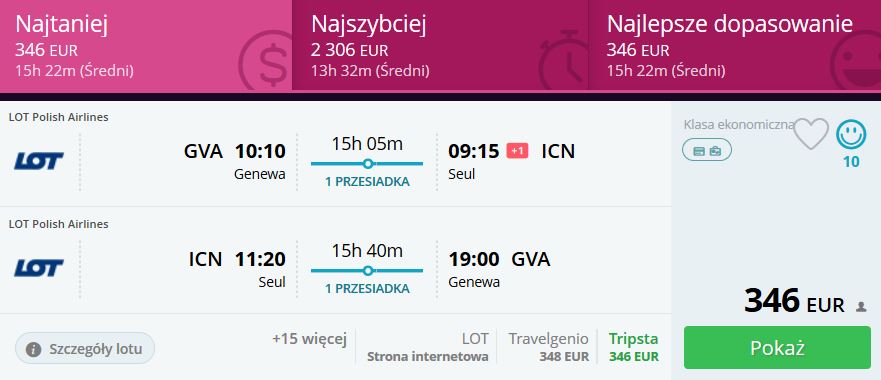Screen dimensions: 881x380
Task: Choose the Tripsta 346 EUR offer
Action: (634, 347)
